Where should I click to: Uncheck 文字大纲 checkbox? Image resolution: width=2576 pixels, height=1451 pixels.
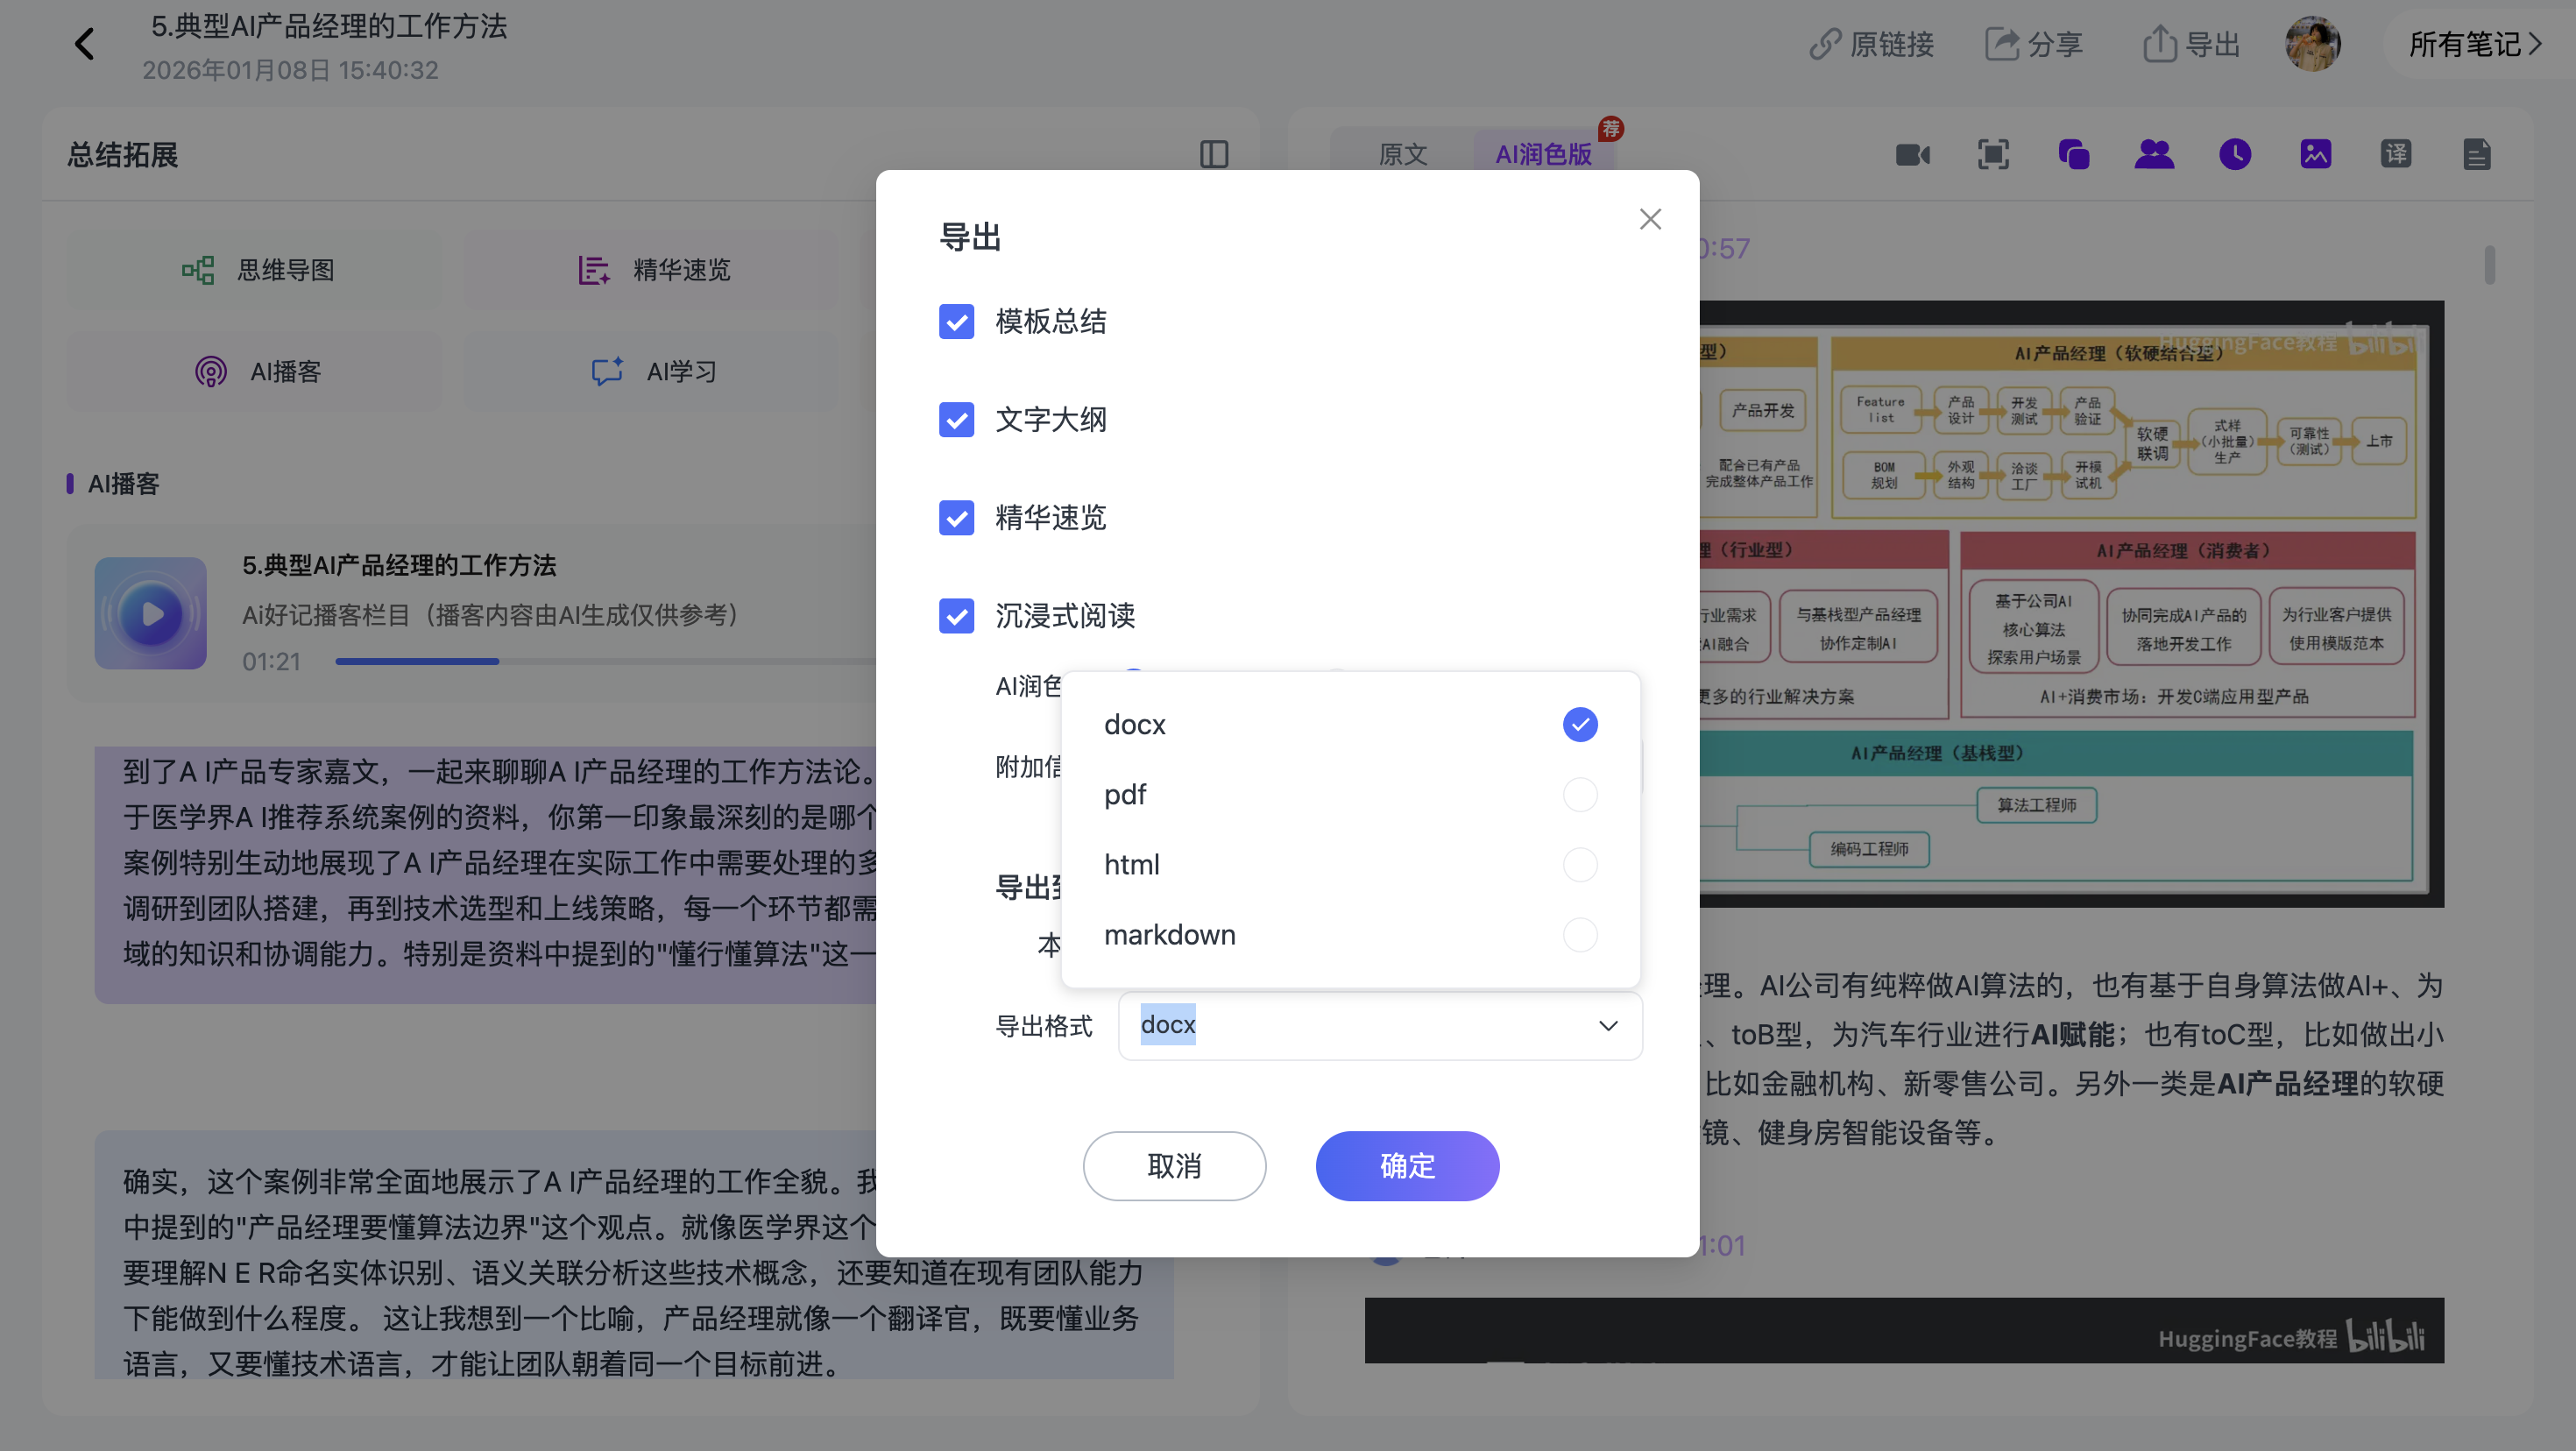pos(956,420)
